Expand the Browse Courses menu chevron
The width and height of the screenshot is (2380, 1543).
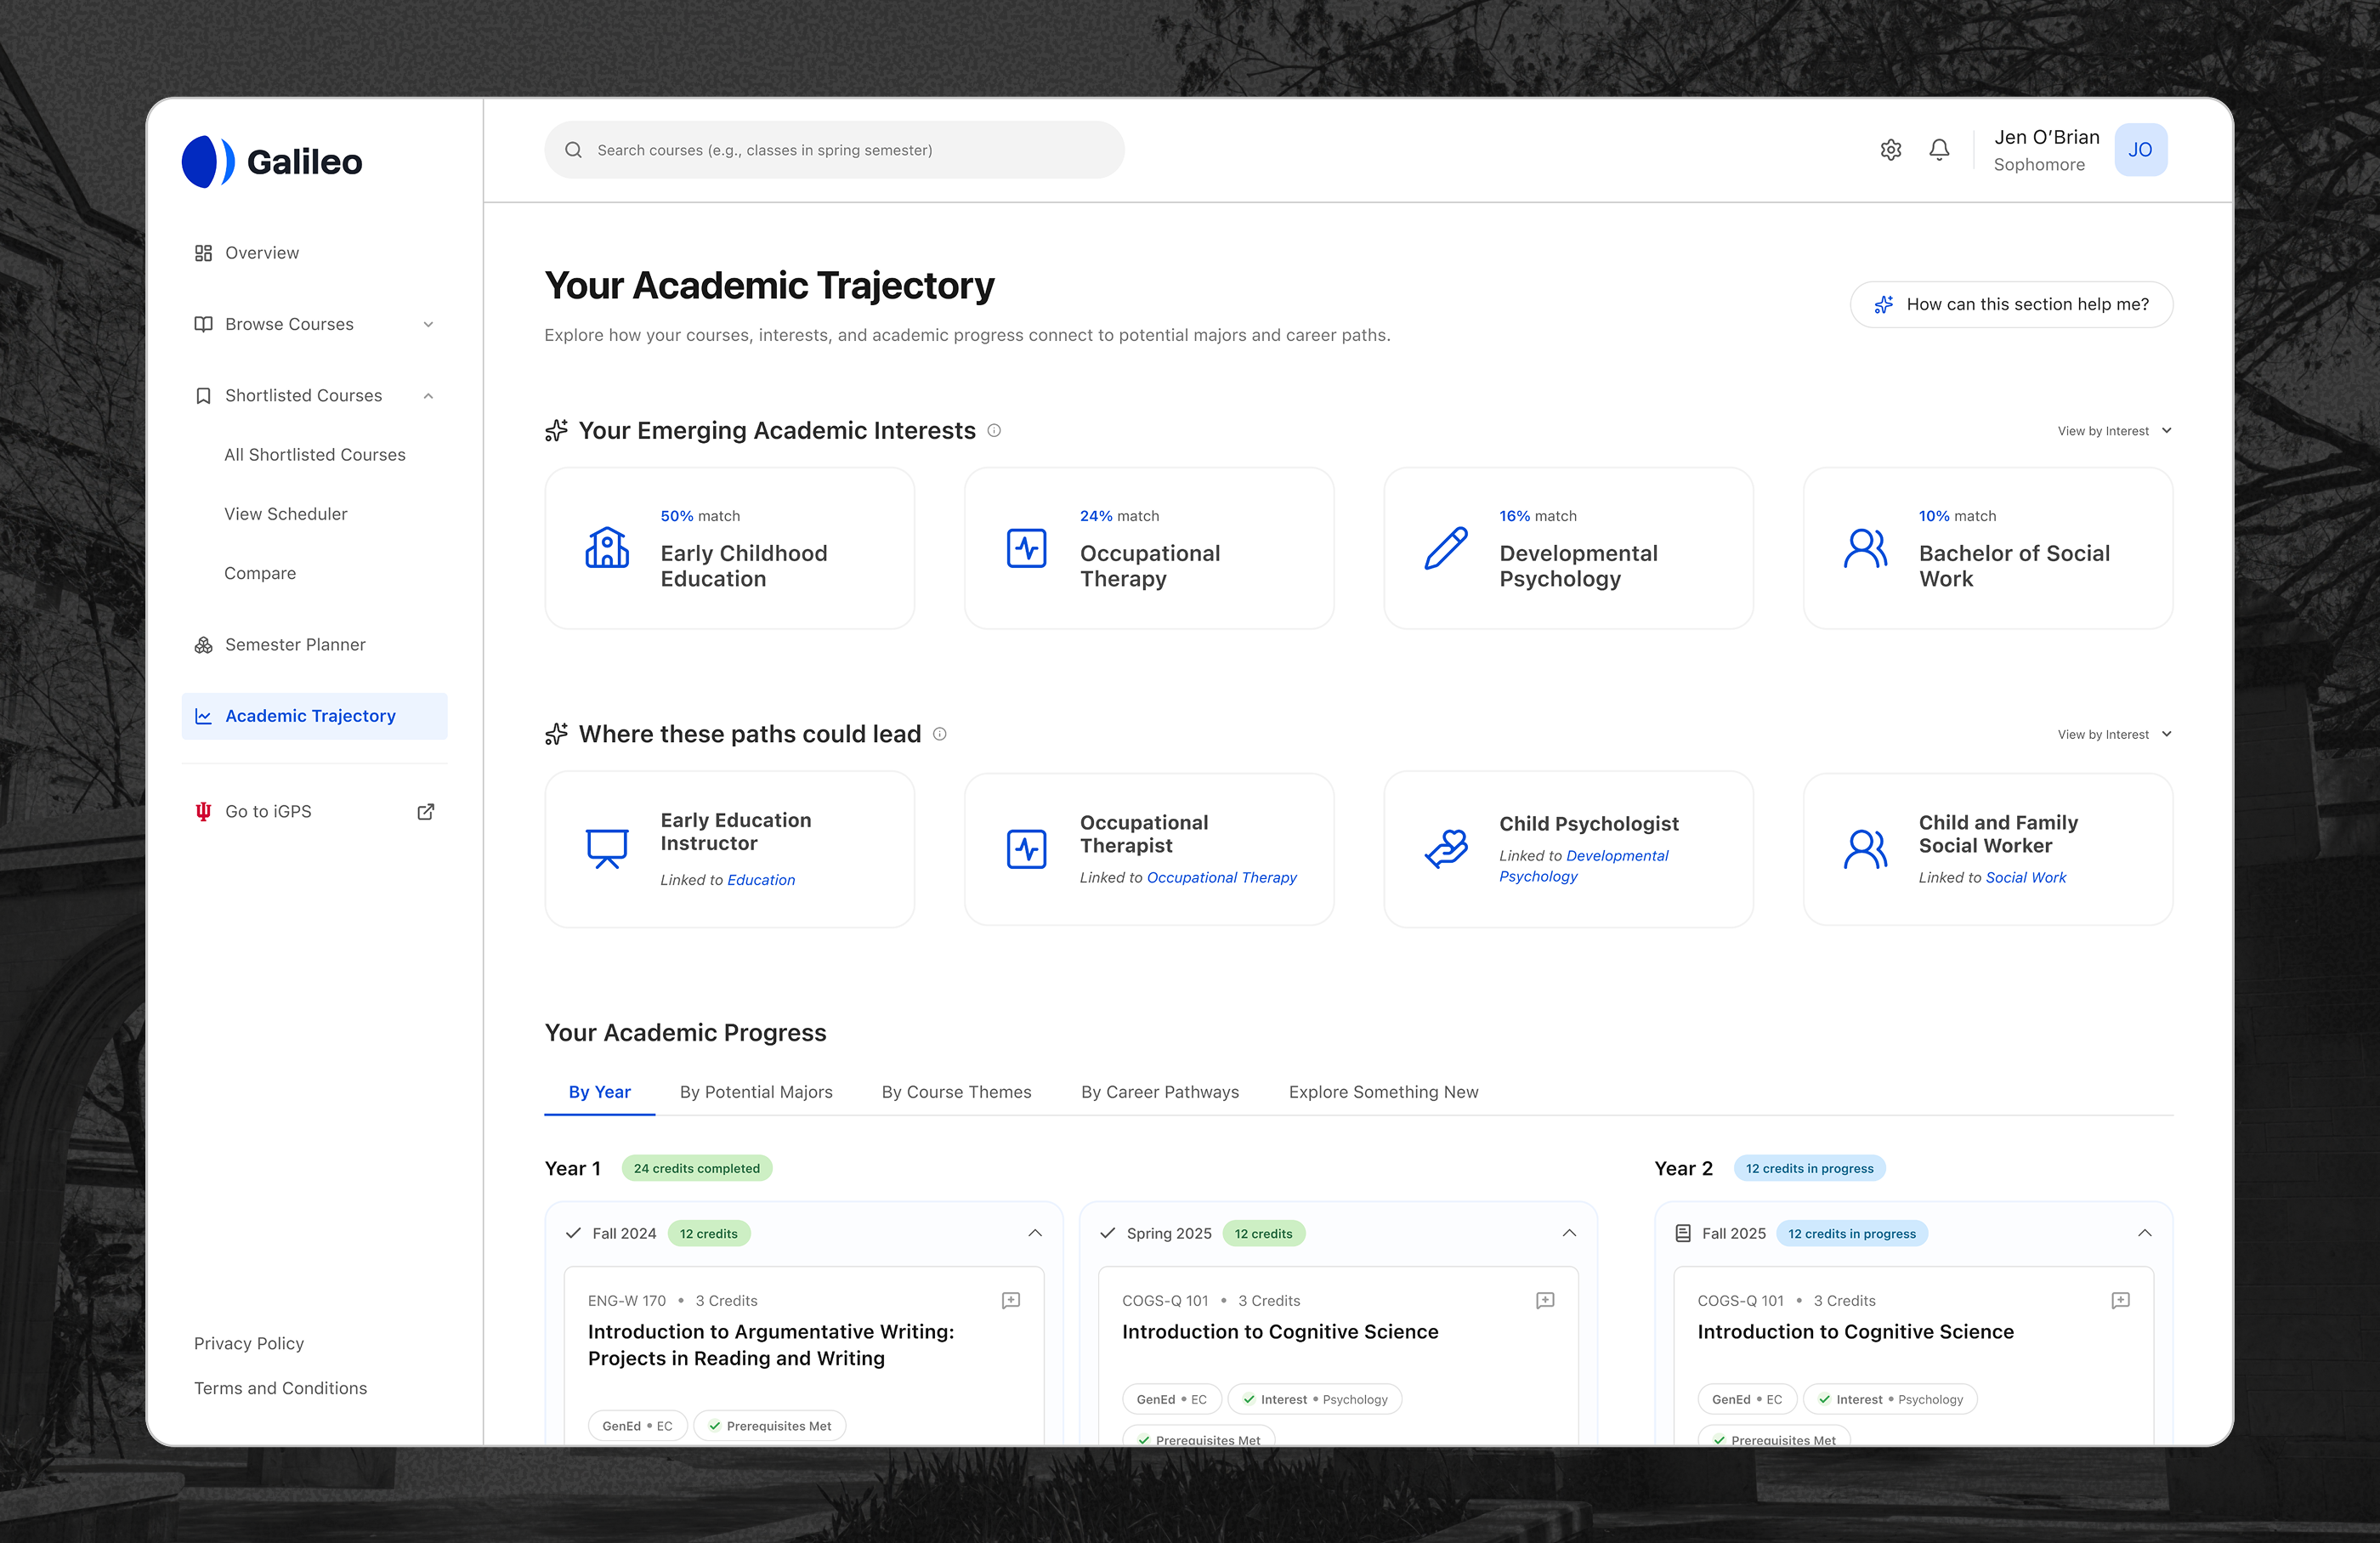[x=428, y=325]
